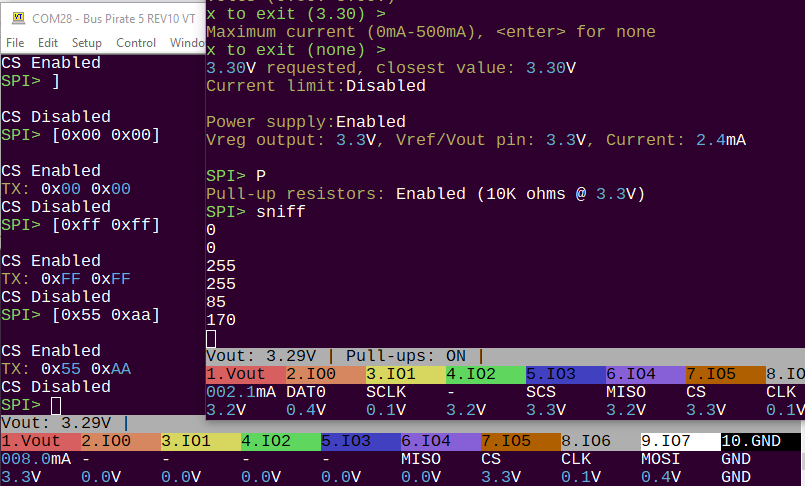The height and width of the screenshot is (486, 805).
Task: Click purple 6.IO4 cell in front terminal
Action: [x=646, y=374]
